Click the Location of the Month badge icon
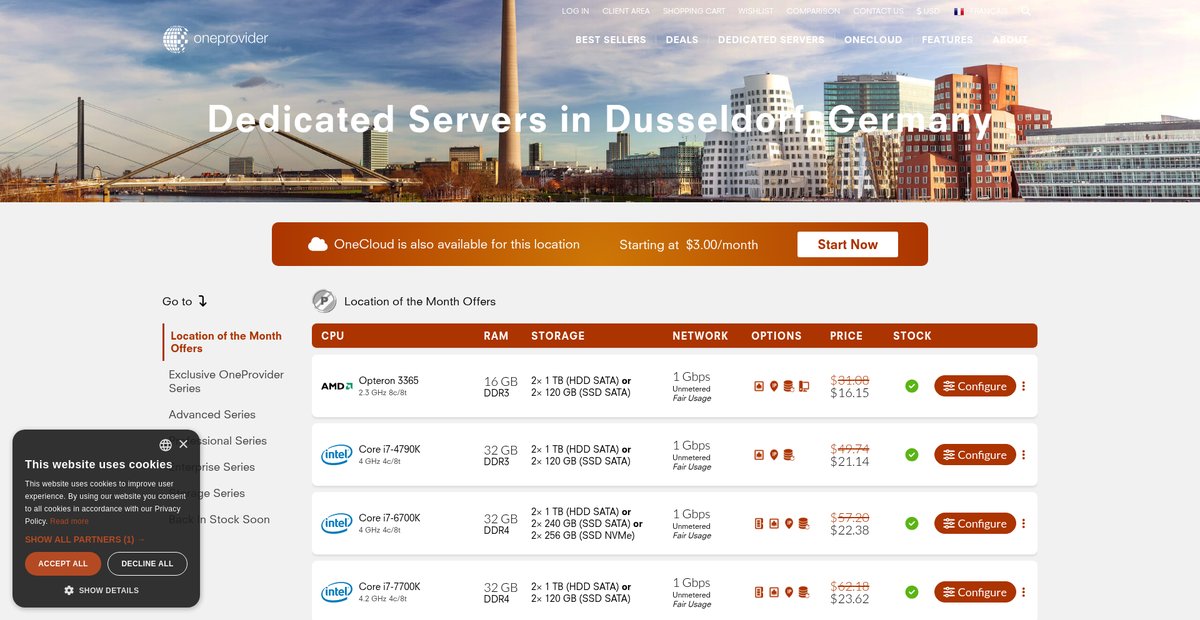The height and width of the screenshot is (620, 1200). pos(324,301)
